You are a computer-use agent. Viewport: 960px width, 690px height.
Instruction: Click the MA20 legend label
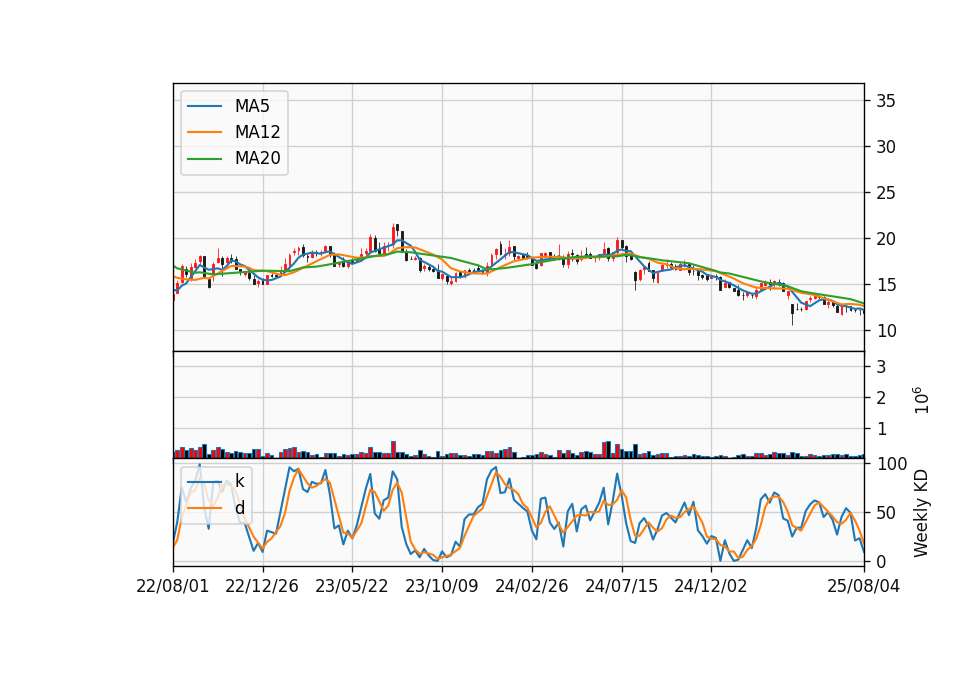click(x=257, y=159)
